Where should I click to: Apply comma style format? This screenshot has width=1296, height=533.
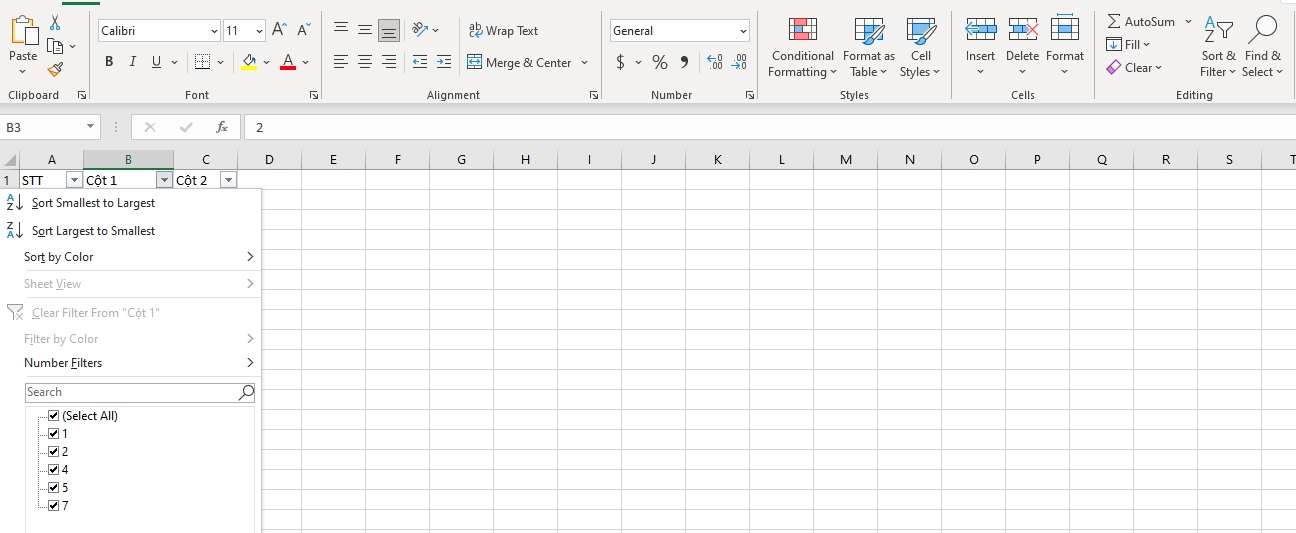684,62
